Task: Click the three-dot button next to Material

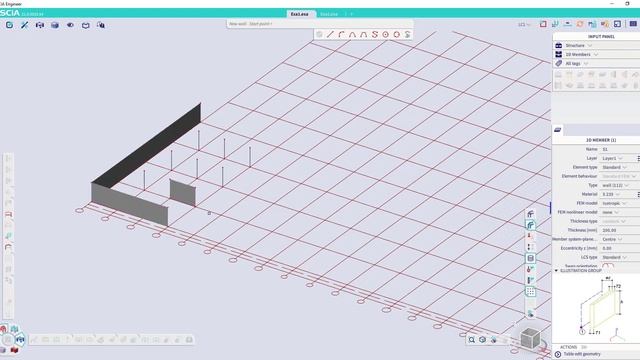Action: coord(638,194)
